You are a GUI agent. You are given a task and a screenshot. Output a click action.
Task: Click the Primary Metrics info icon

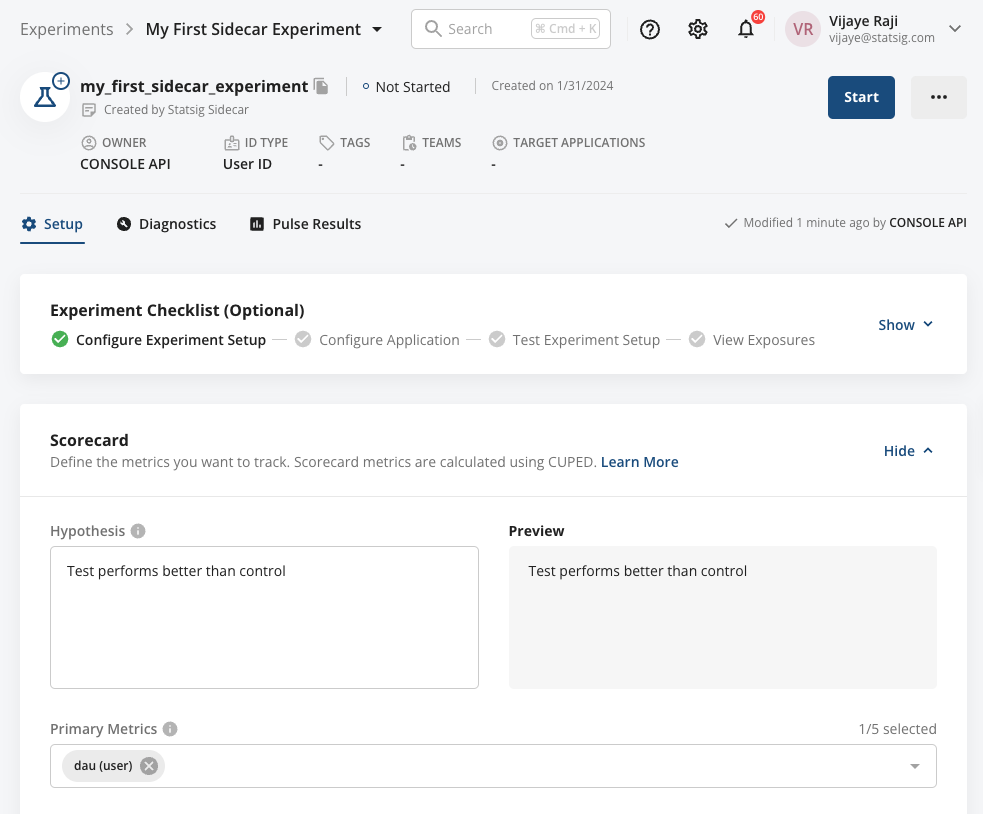[170, 729]
